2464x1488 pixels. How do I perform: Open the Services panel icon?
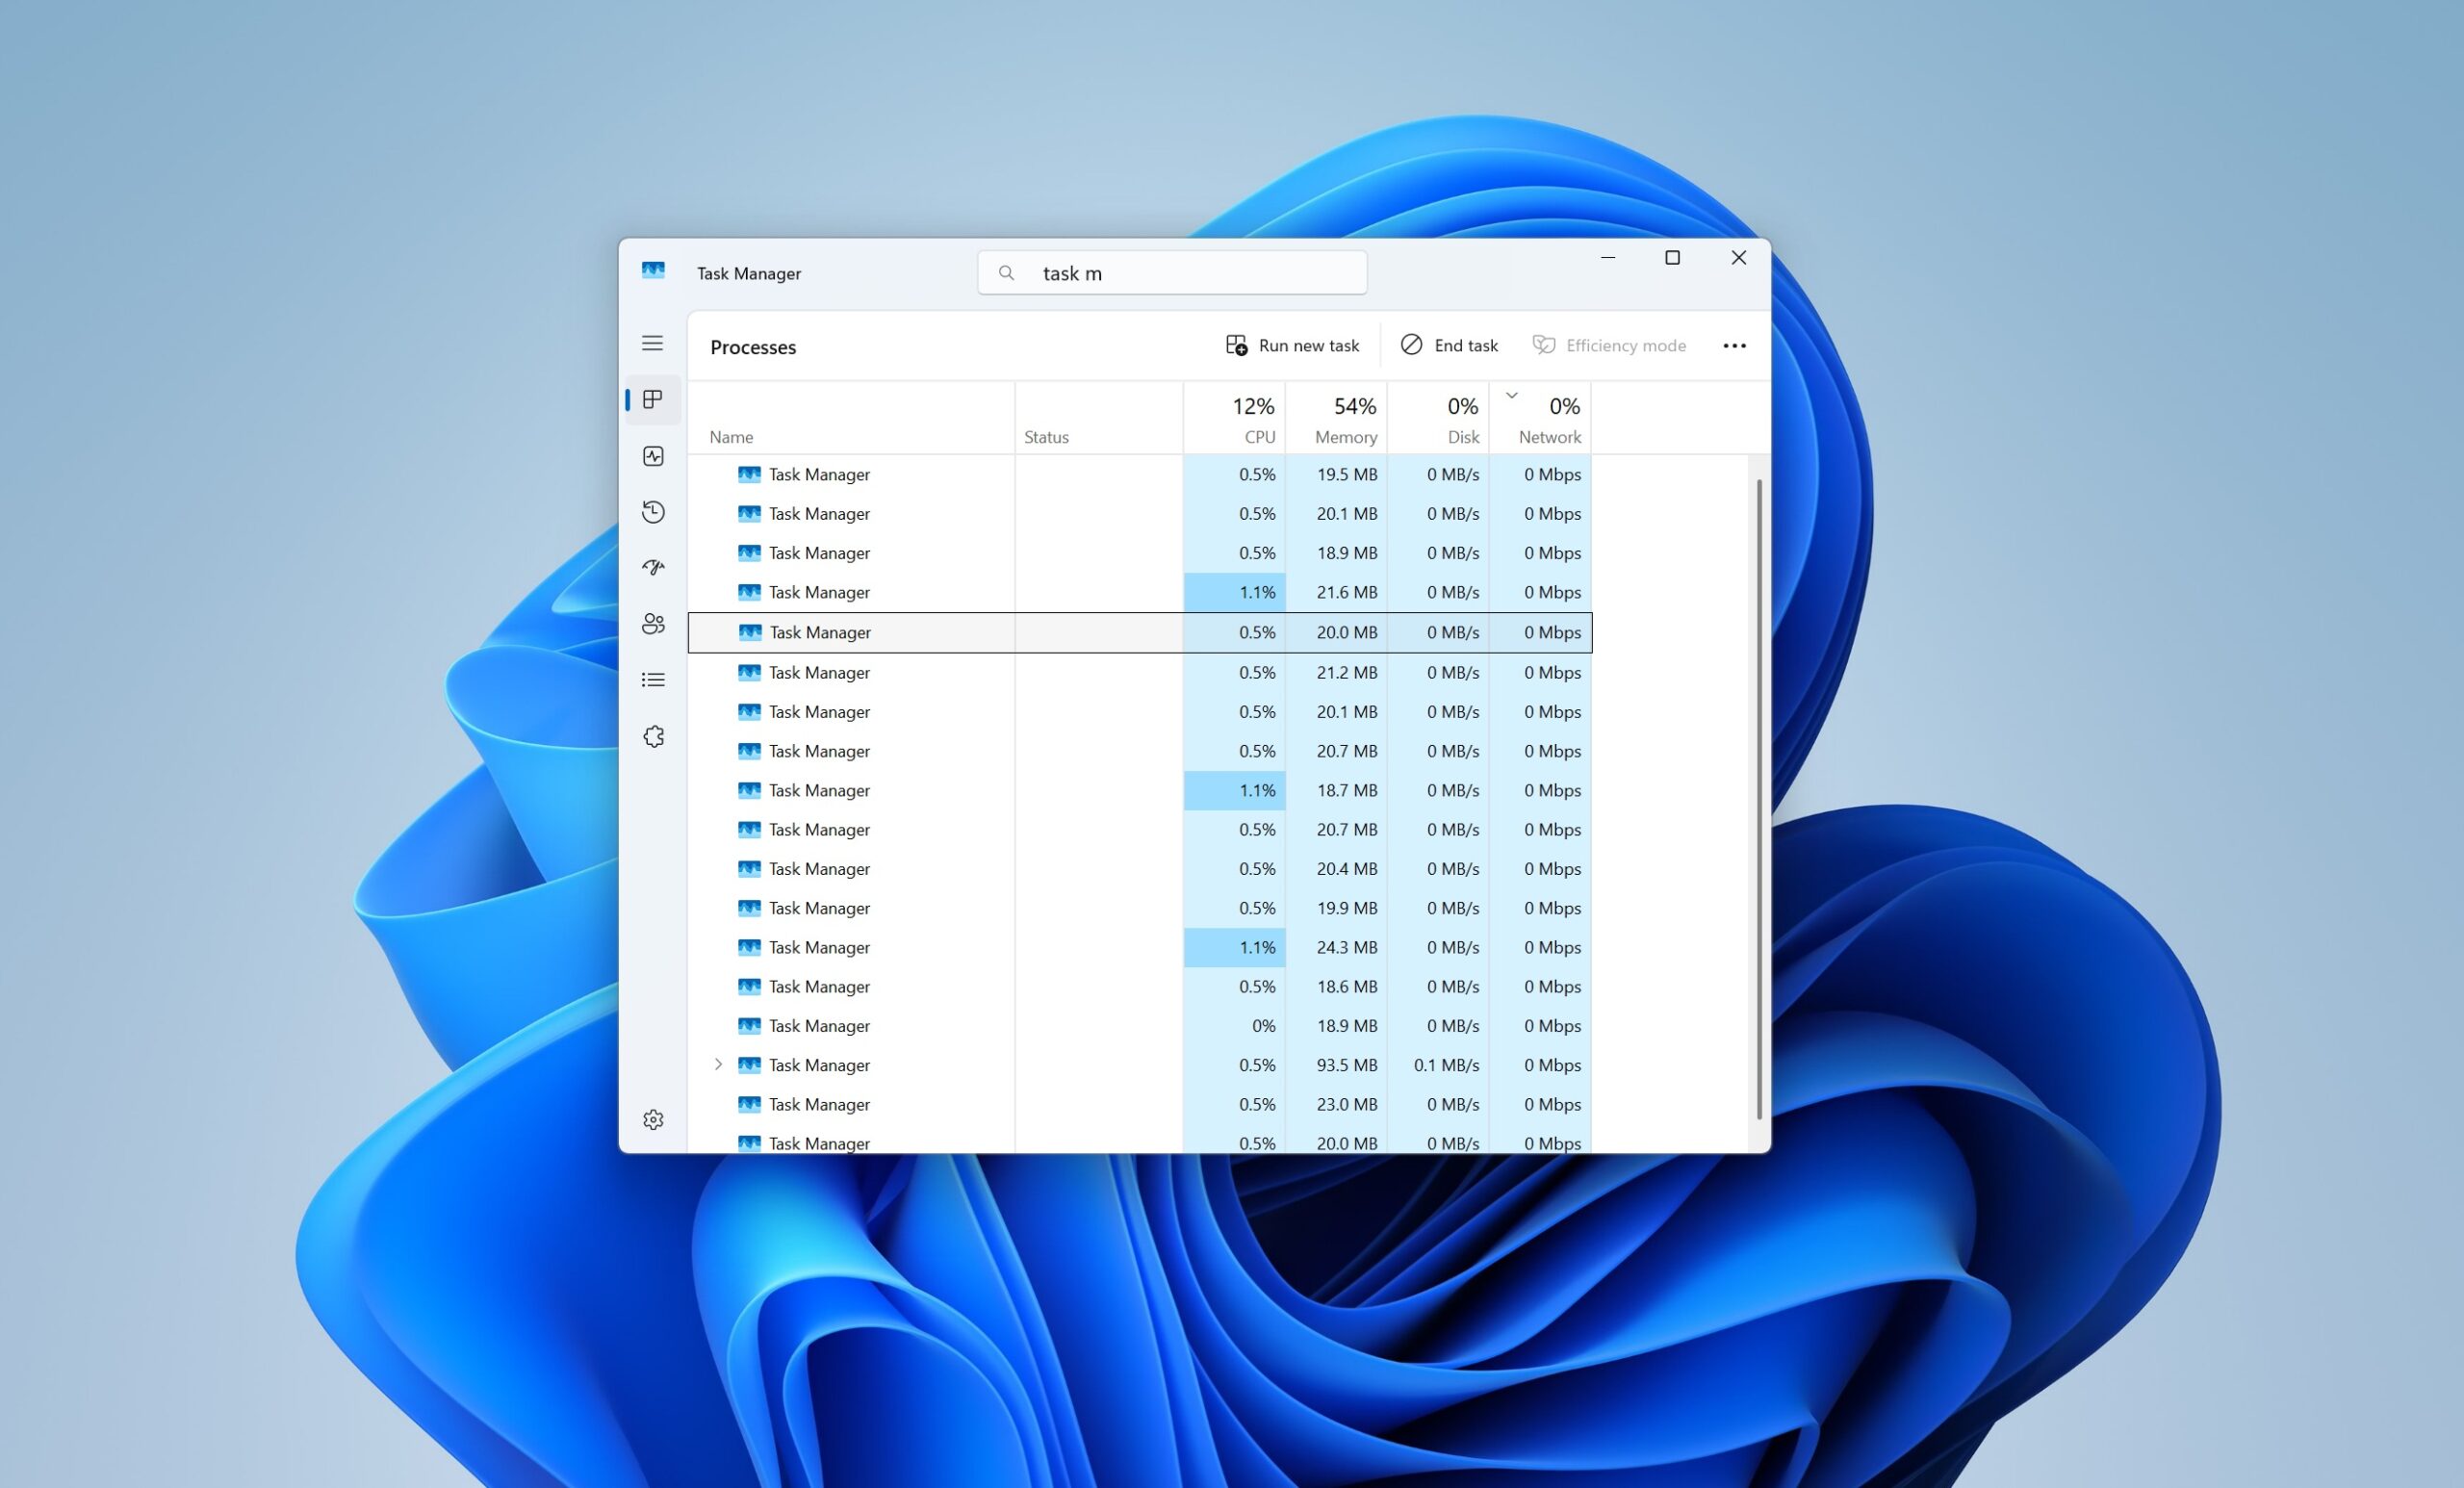pyautogui.click(x=653, y=735)
